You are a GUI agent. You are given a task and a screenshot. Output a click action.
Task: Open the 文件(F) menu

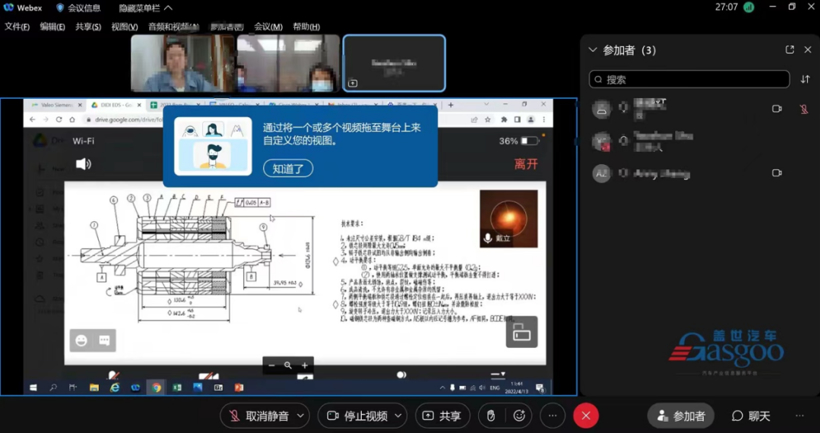click(x=17, y=27)
